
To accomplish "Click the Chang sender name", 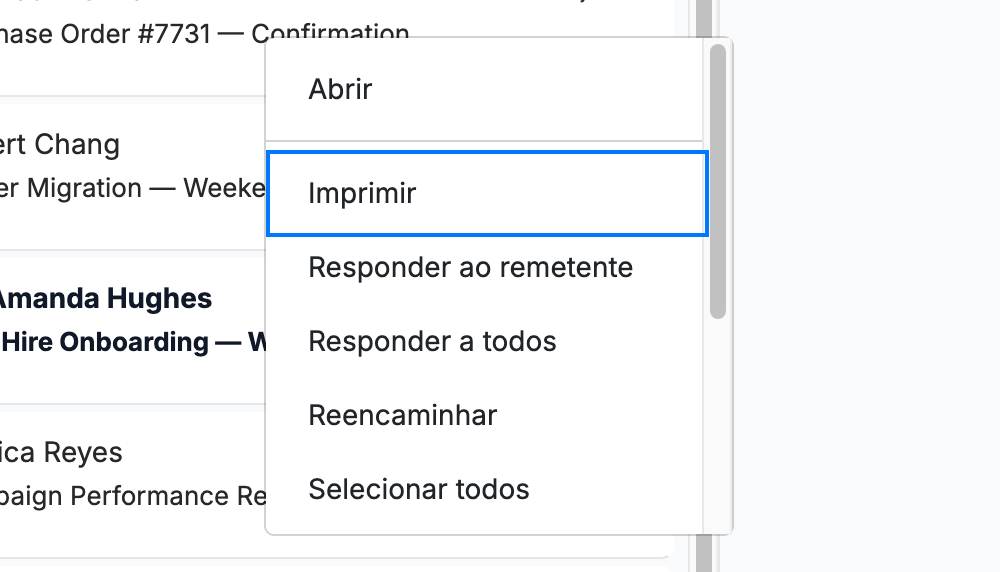I will click(60, 145).
